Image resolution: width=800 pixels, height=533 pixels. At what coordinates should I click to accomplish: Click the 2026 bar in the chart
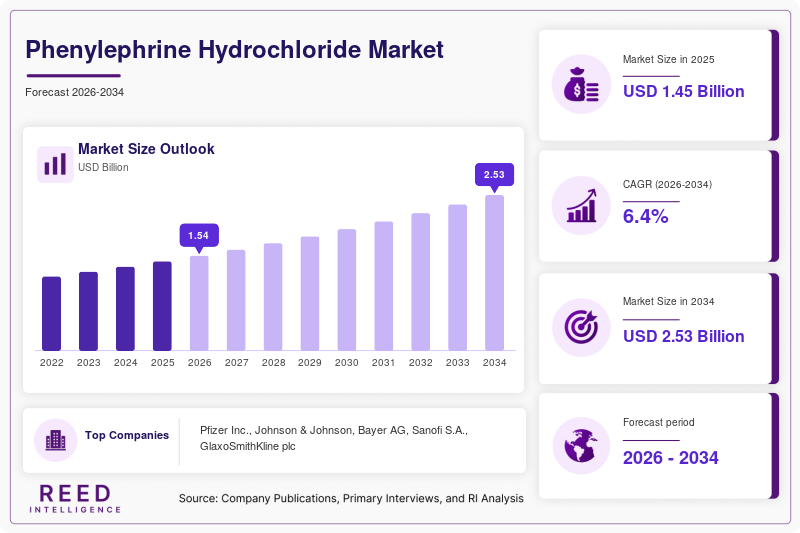[x=199, y=303]
